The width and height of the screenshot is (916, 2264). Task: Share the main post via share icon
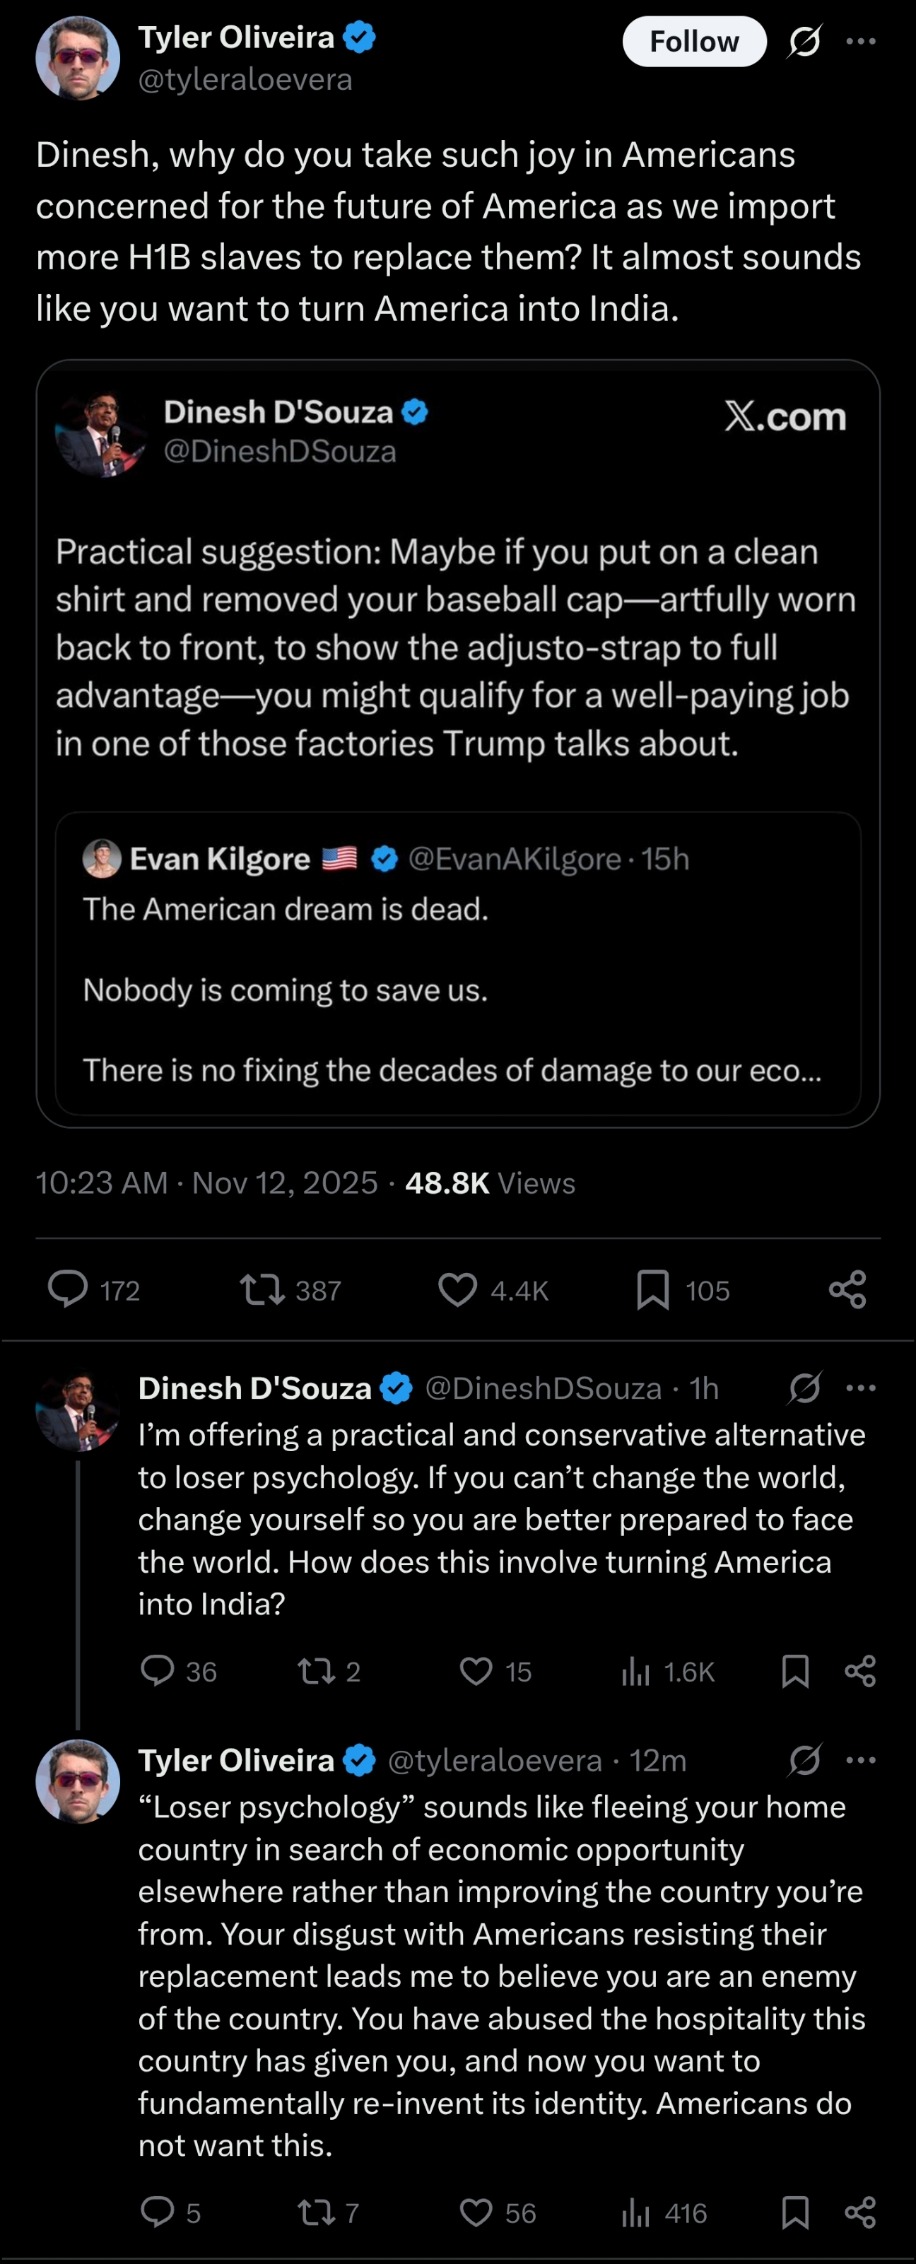(847, 1289)
